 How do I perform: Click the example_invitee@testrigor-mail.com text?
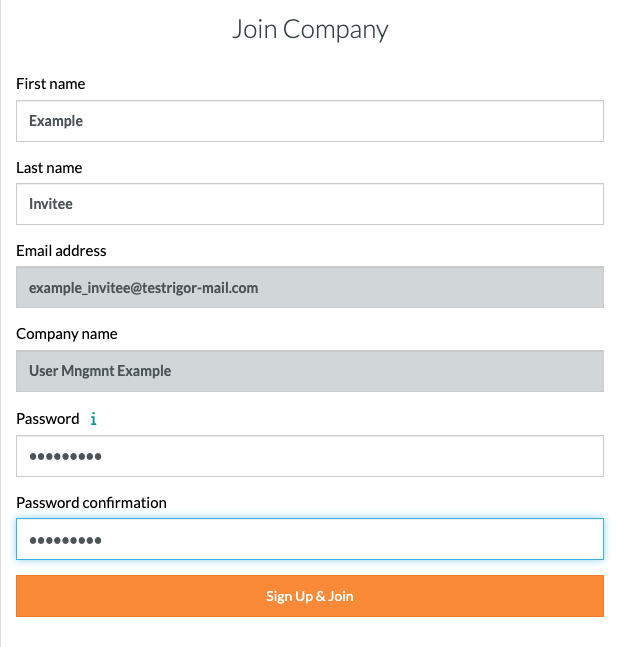pyautogui.click(x=143, y=287)
